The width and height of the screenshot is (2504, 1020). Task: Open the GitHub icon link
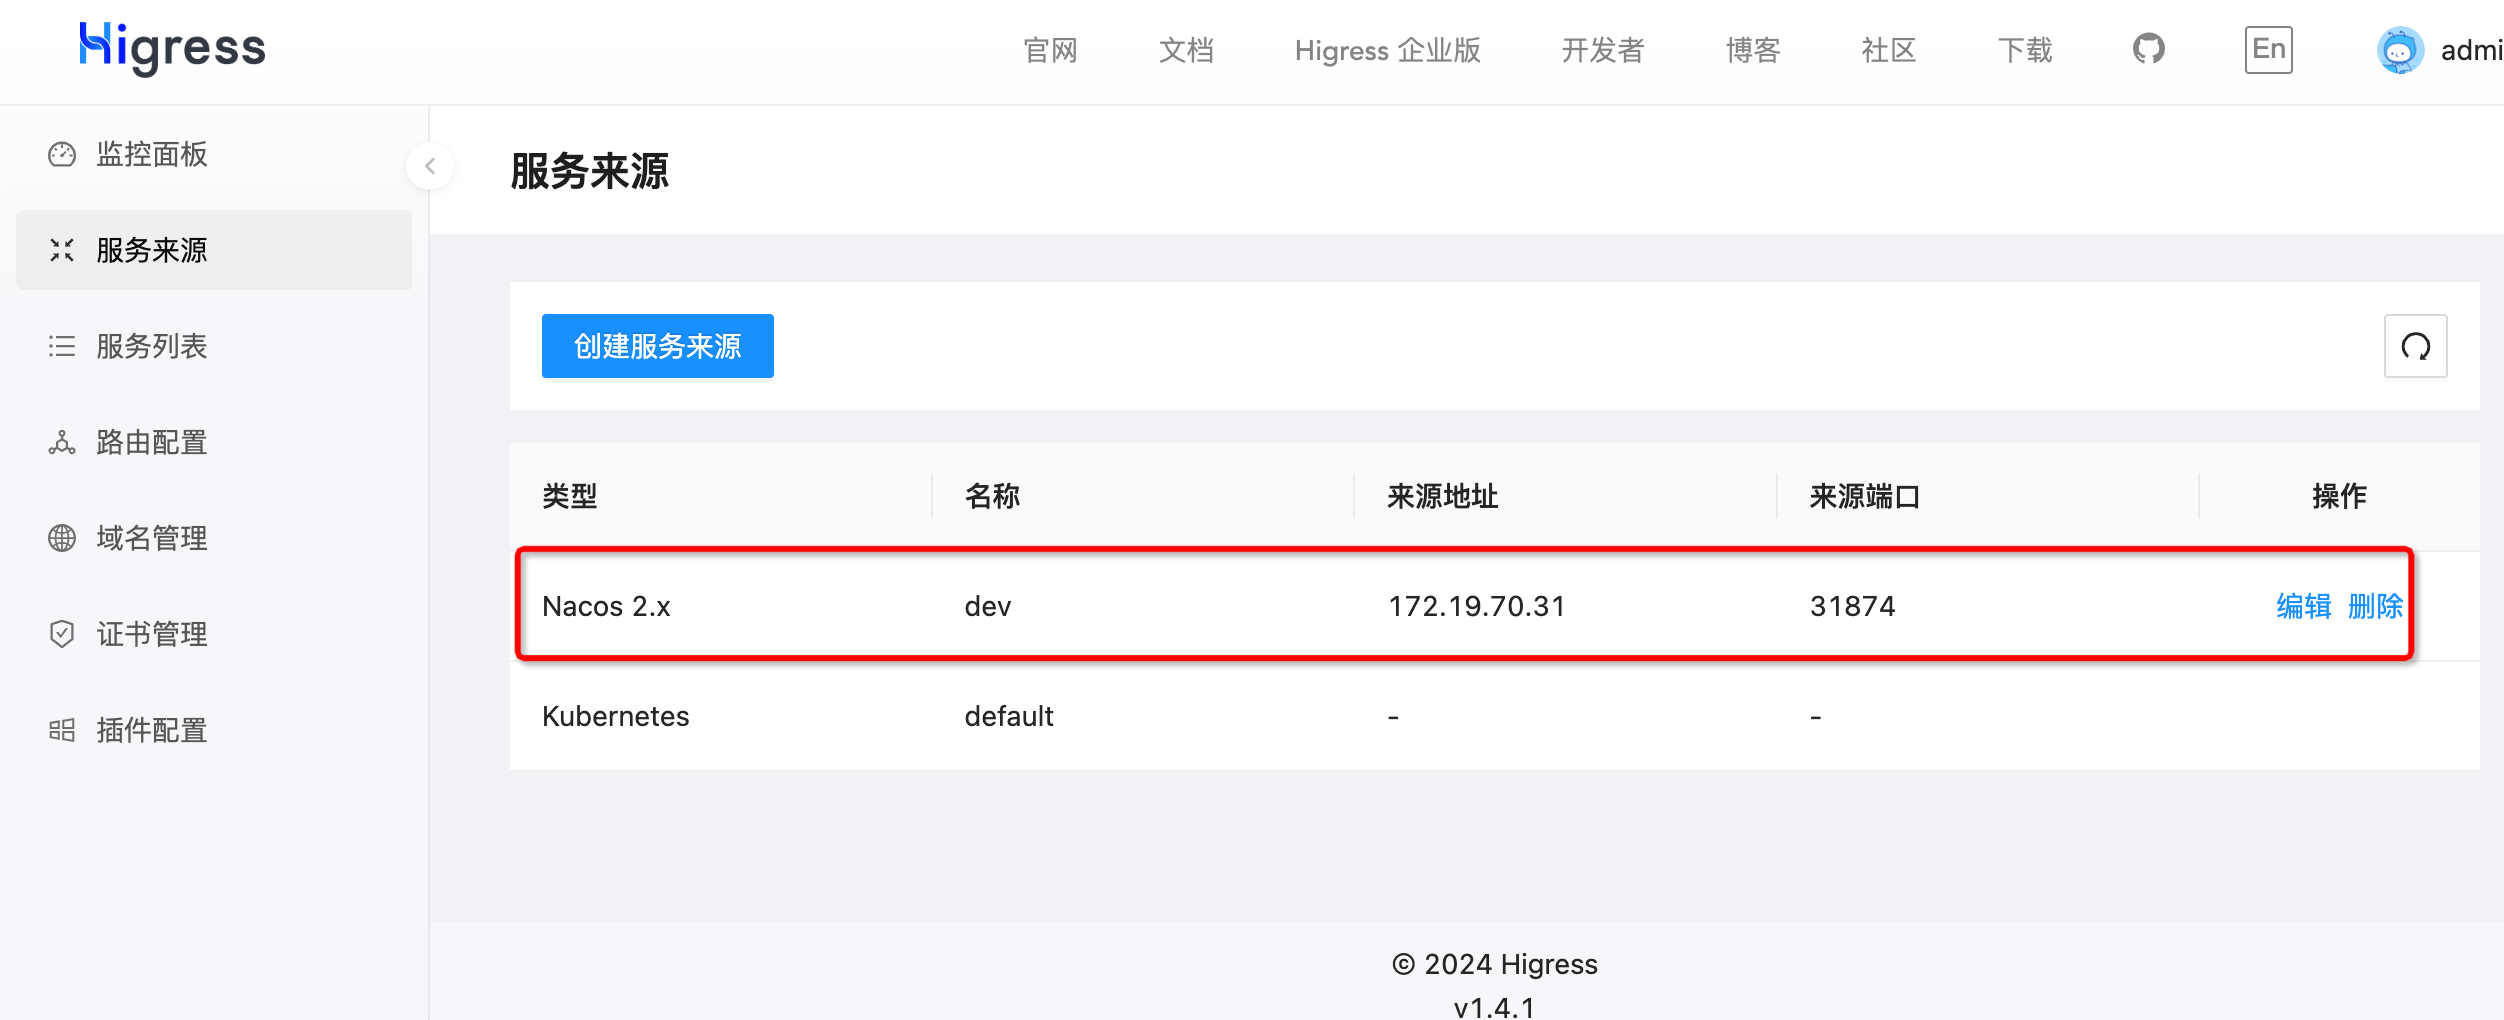pyautogui.click(x=2148, y=49)
